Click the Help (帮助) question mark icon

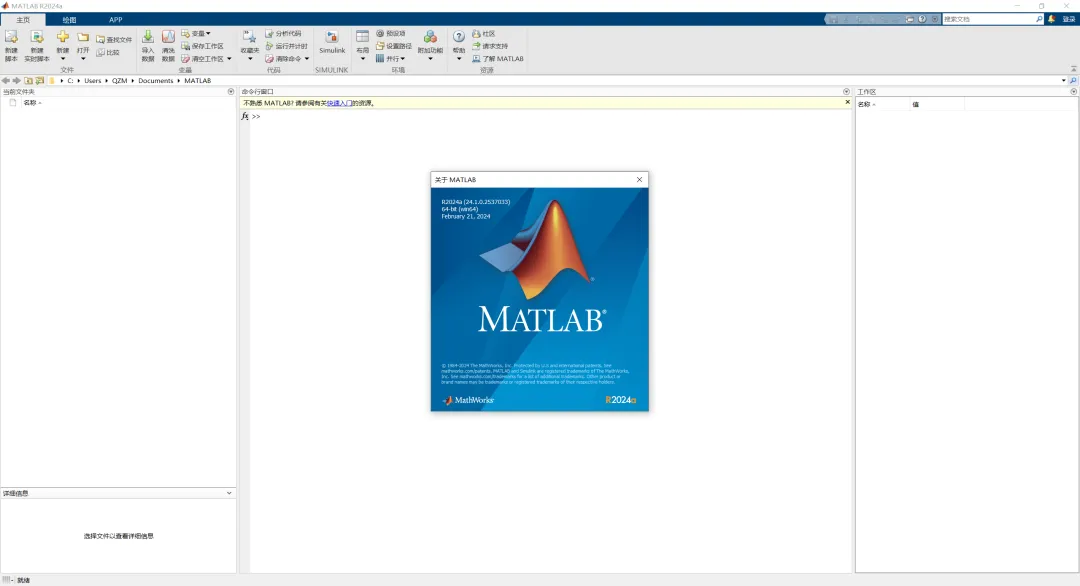click(x=459, y=37)
